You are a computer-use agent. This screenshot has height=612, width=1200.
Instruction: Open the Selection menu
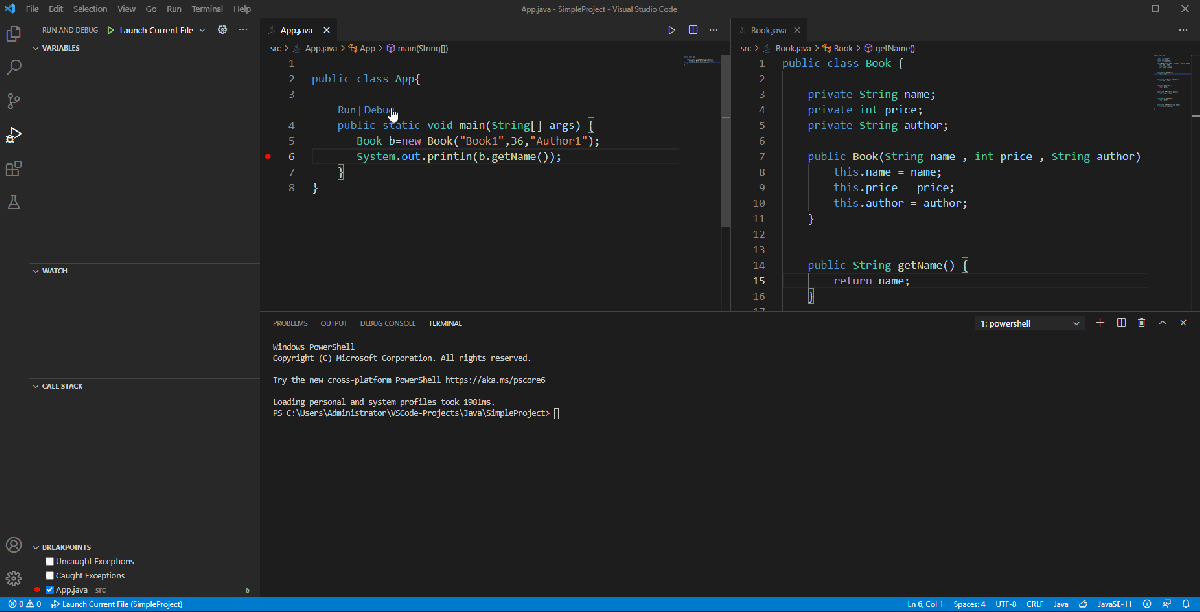click(91, 8)
